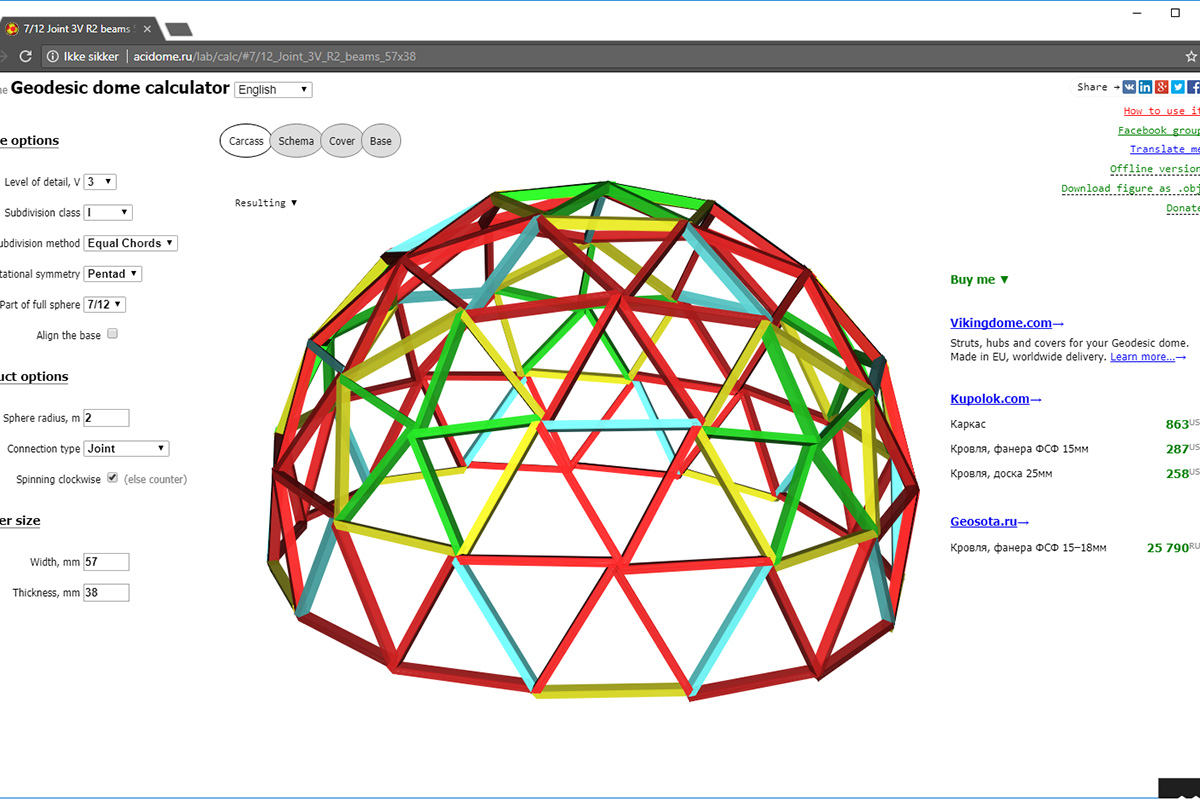Select the Cover tab
The image size is (1200, 800).
pos(342,141)
